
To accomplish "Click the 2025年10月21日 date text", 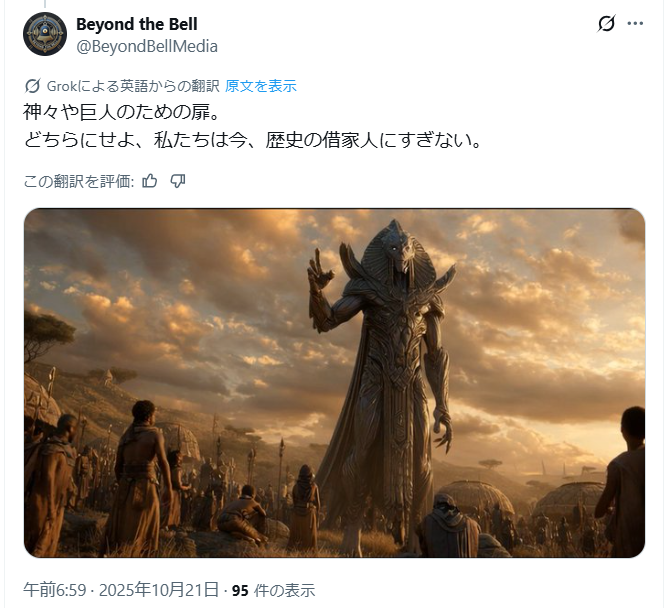I will click(x=159, y=590).
